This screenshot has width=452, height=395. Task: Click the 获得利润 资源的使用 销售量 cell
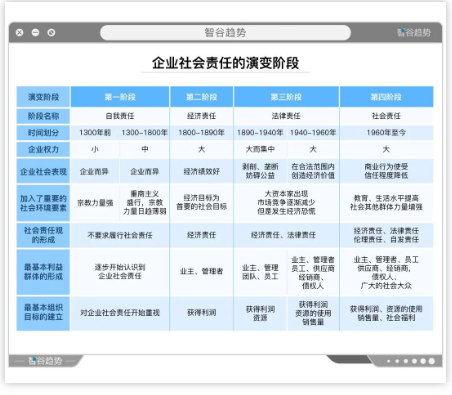313,313
